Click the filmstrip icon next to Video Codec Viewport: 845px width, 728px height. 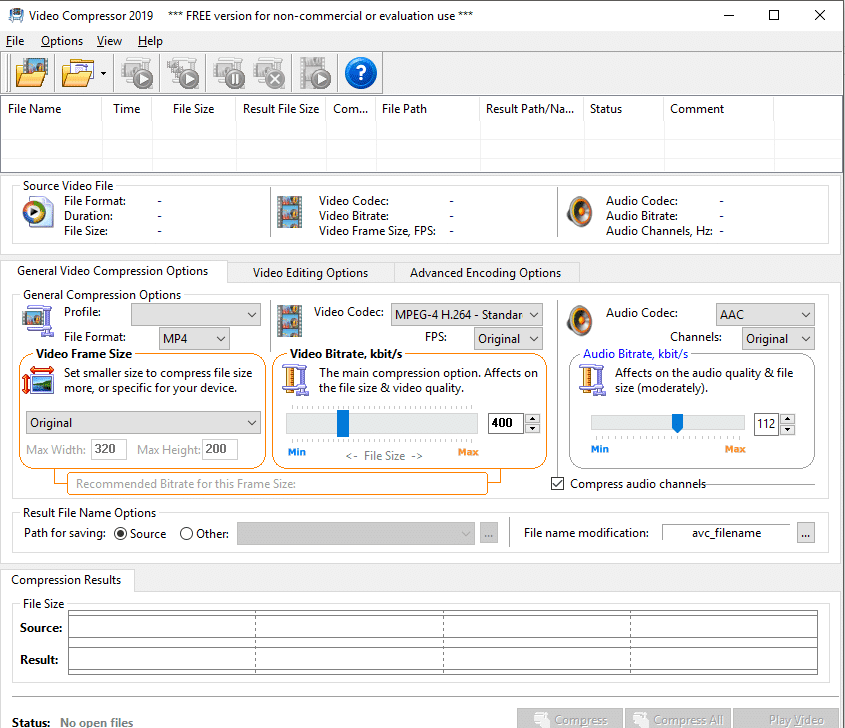[289, 318]
